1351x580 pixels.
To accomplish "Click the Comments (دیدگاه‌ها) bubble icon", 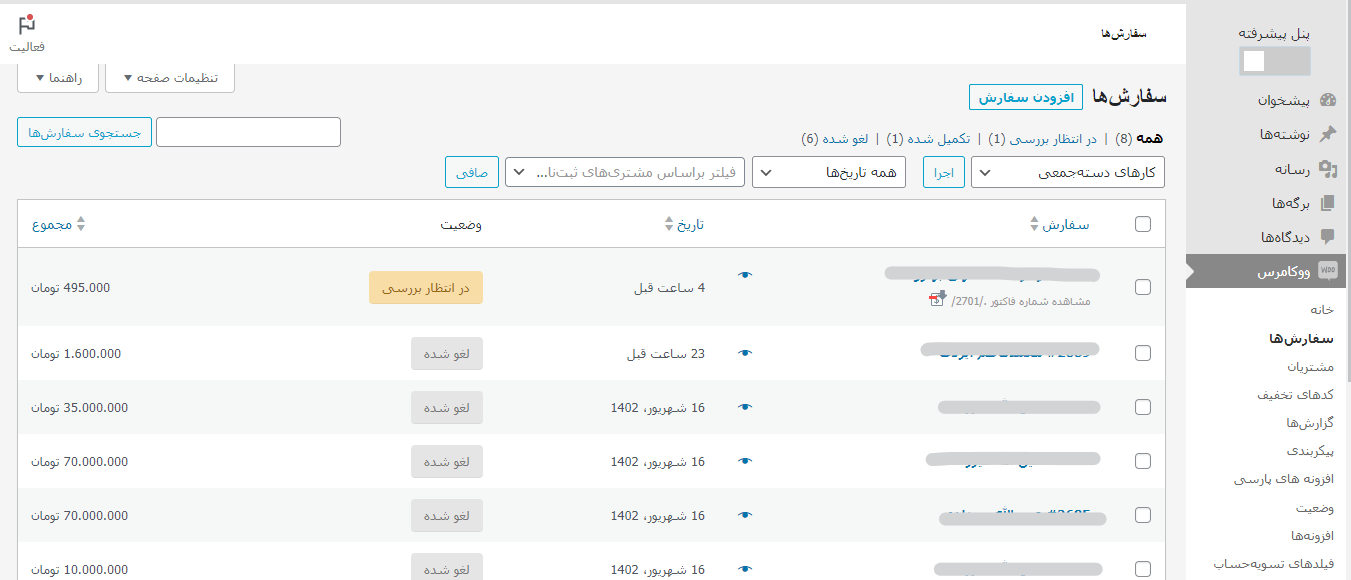I will (1328, 237).
